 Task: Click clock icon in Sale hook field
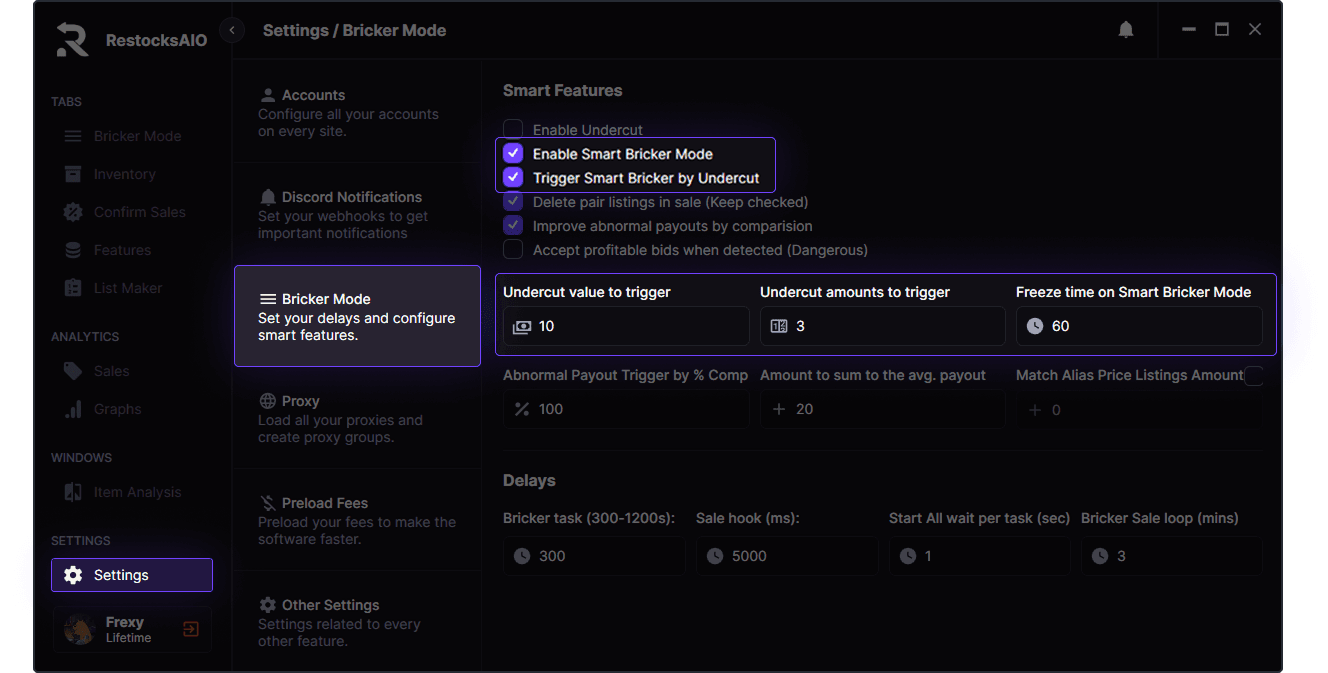[715, 556]
